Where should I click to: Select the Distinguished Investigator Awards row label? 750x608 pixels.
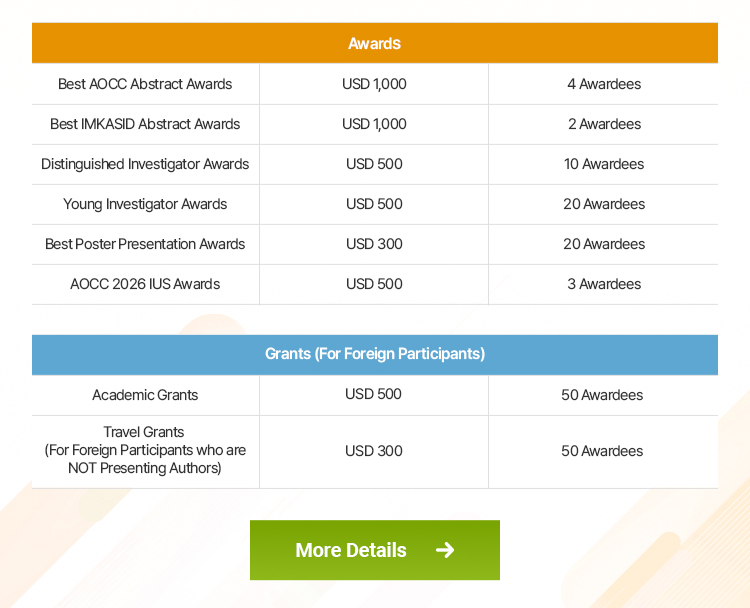tap(145, 164)
